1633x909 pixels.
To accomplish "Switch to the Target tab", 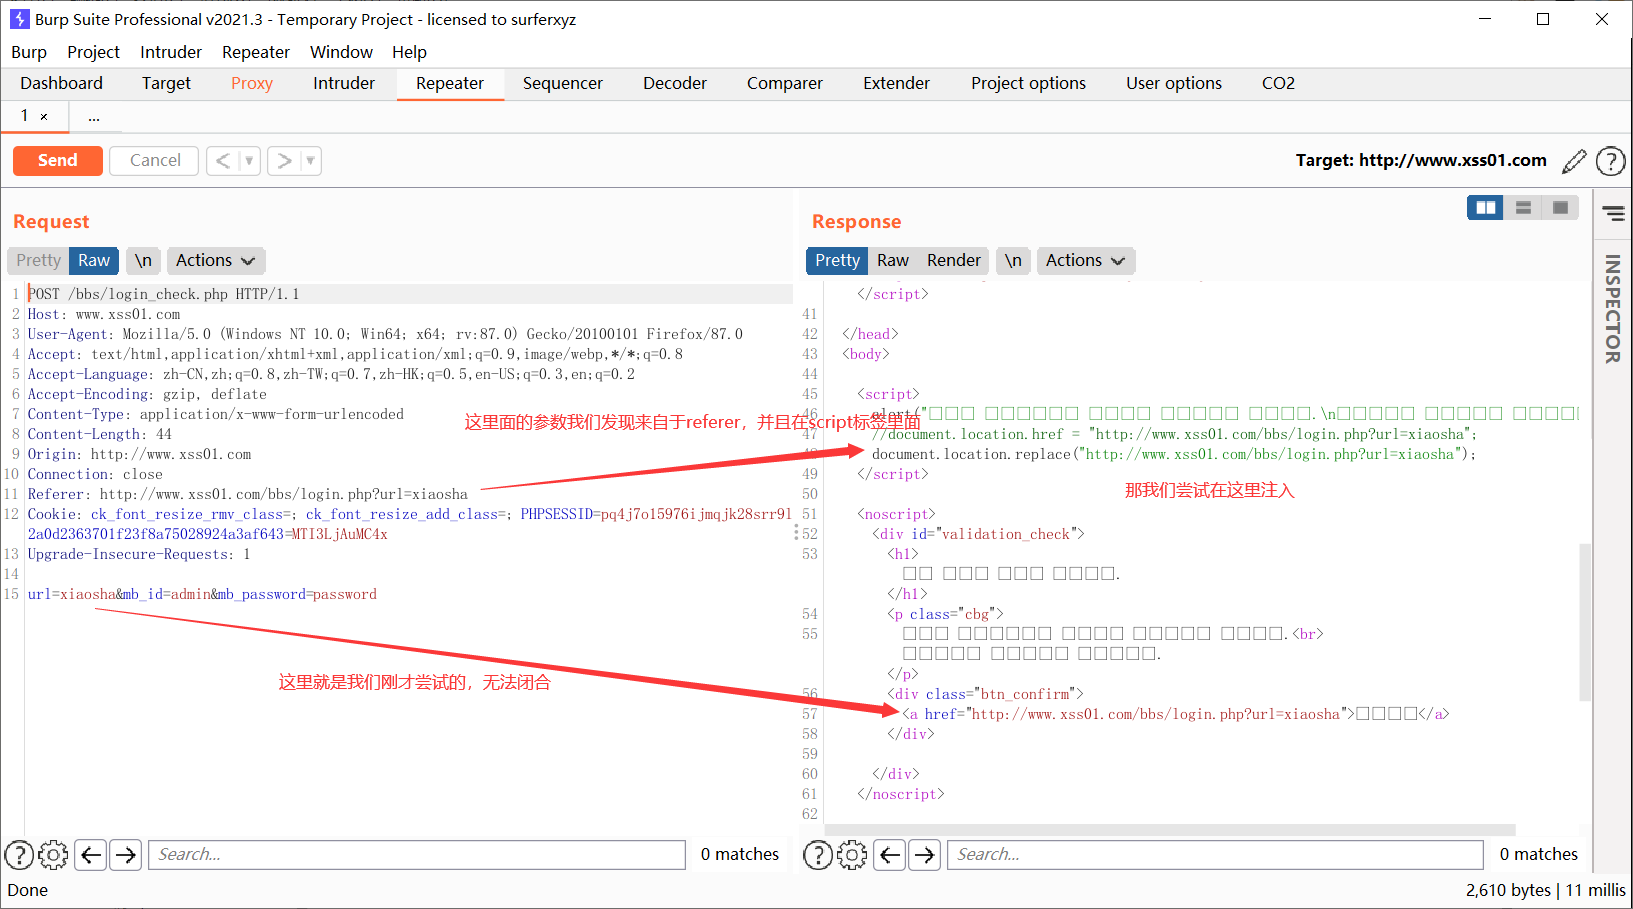I will point(166,84).
